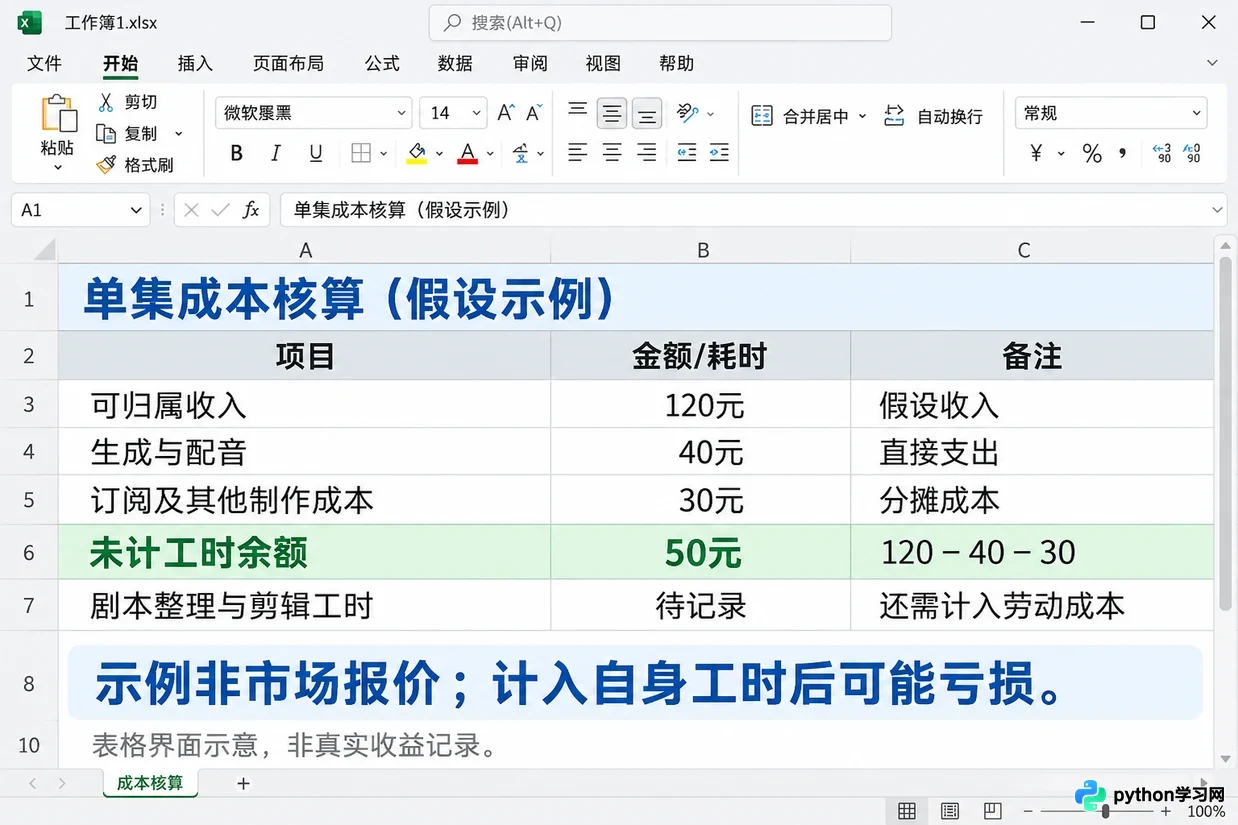
Task: Click the Cut scissors icon
Action: point(106,102)
